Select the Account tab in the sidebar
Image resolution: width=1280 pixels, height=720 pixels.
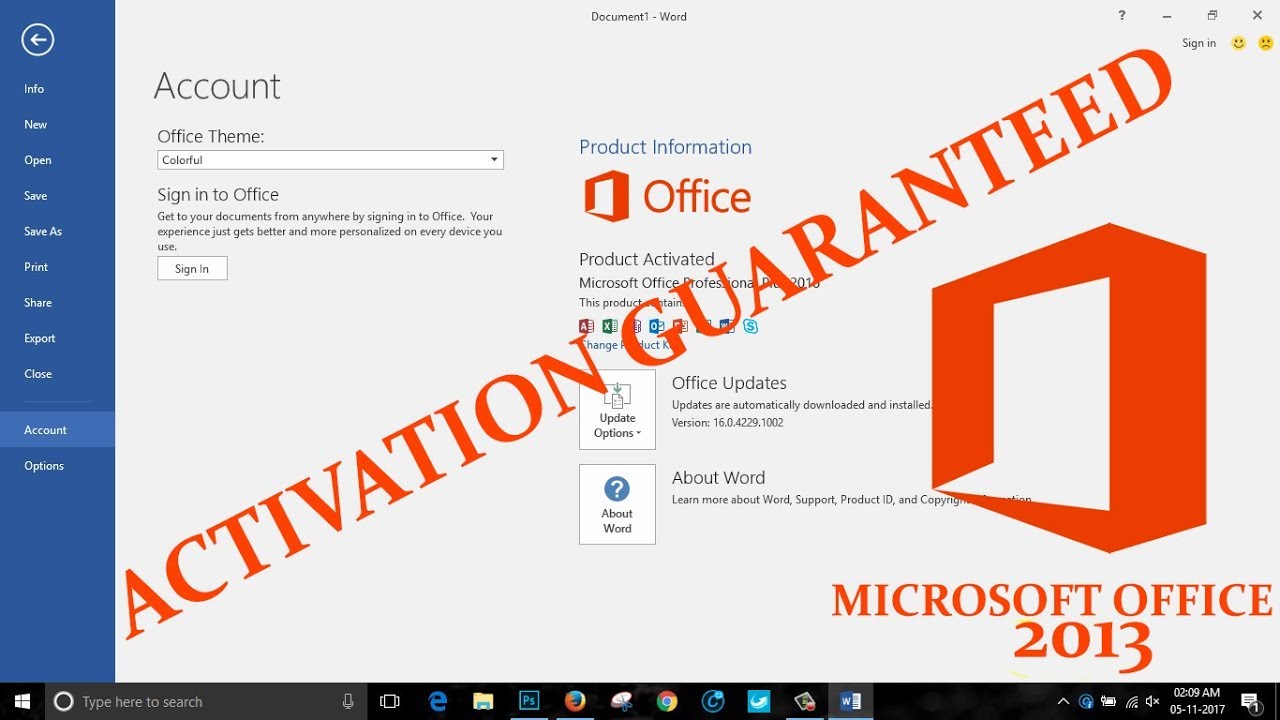[57, 430]
